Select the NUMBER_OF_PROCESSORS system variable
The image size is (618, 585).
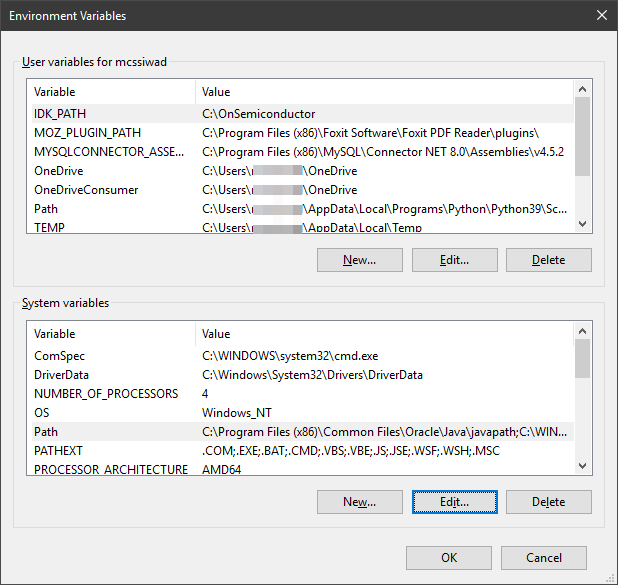106,394
